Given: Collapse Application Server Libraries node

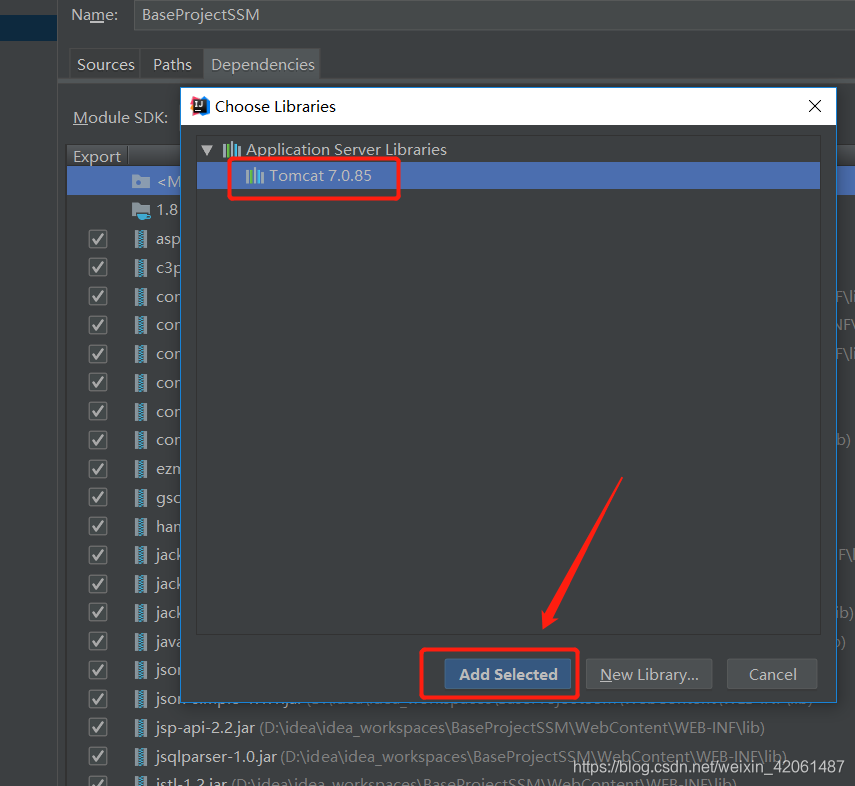Looking at the screenshot, I should (207, 149).
